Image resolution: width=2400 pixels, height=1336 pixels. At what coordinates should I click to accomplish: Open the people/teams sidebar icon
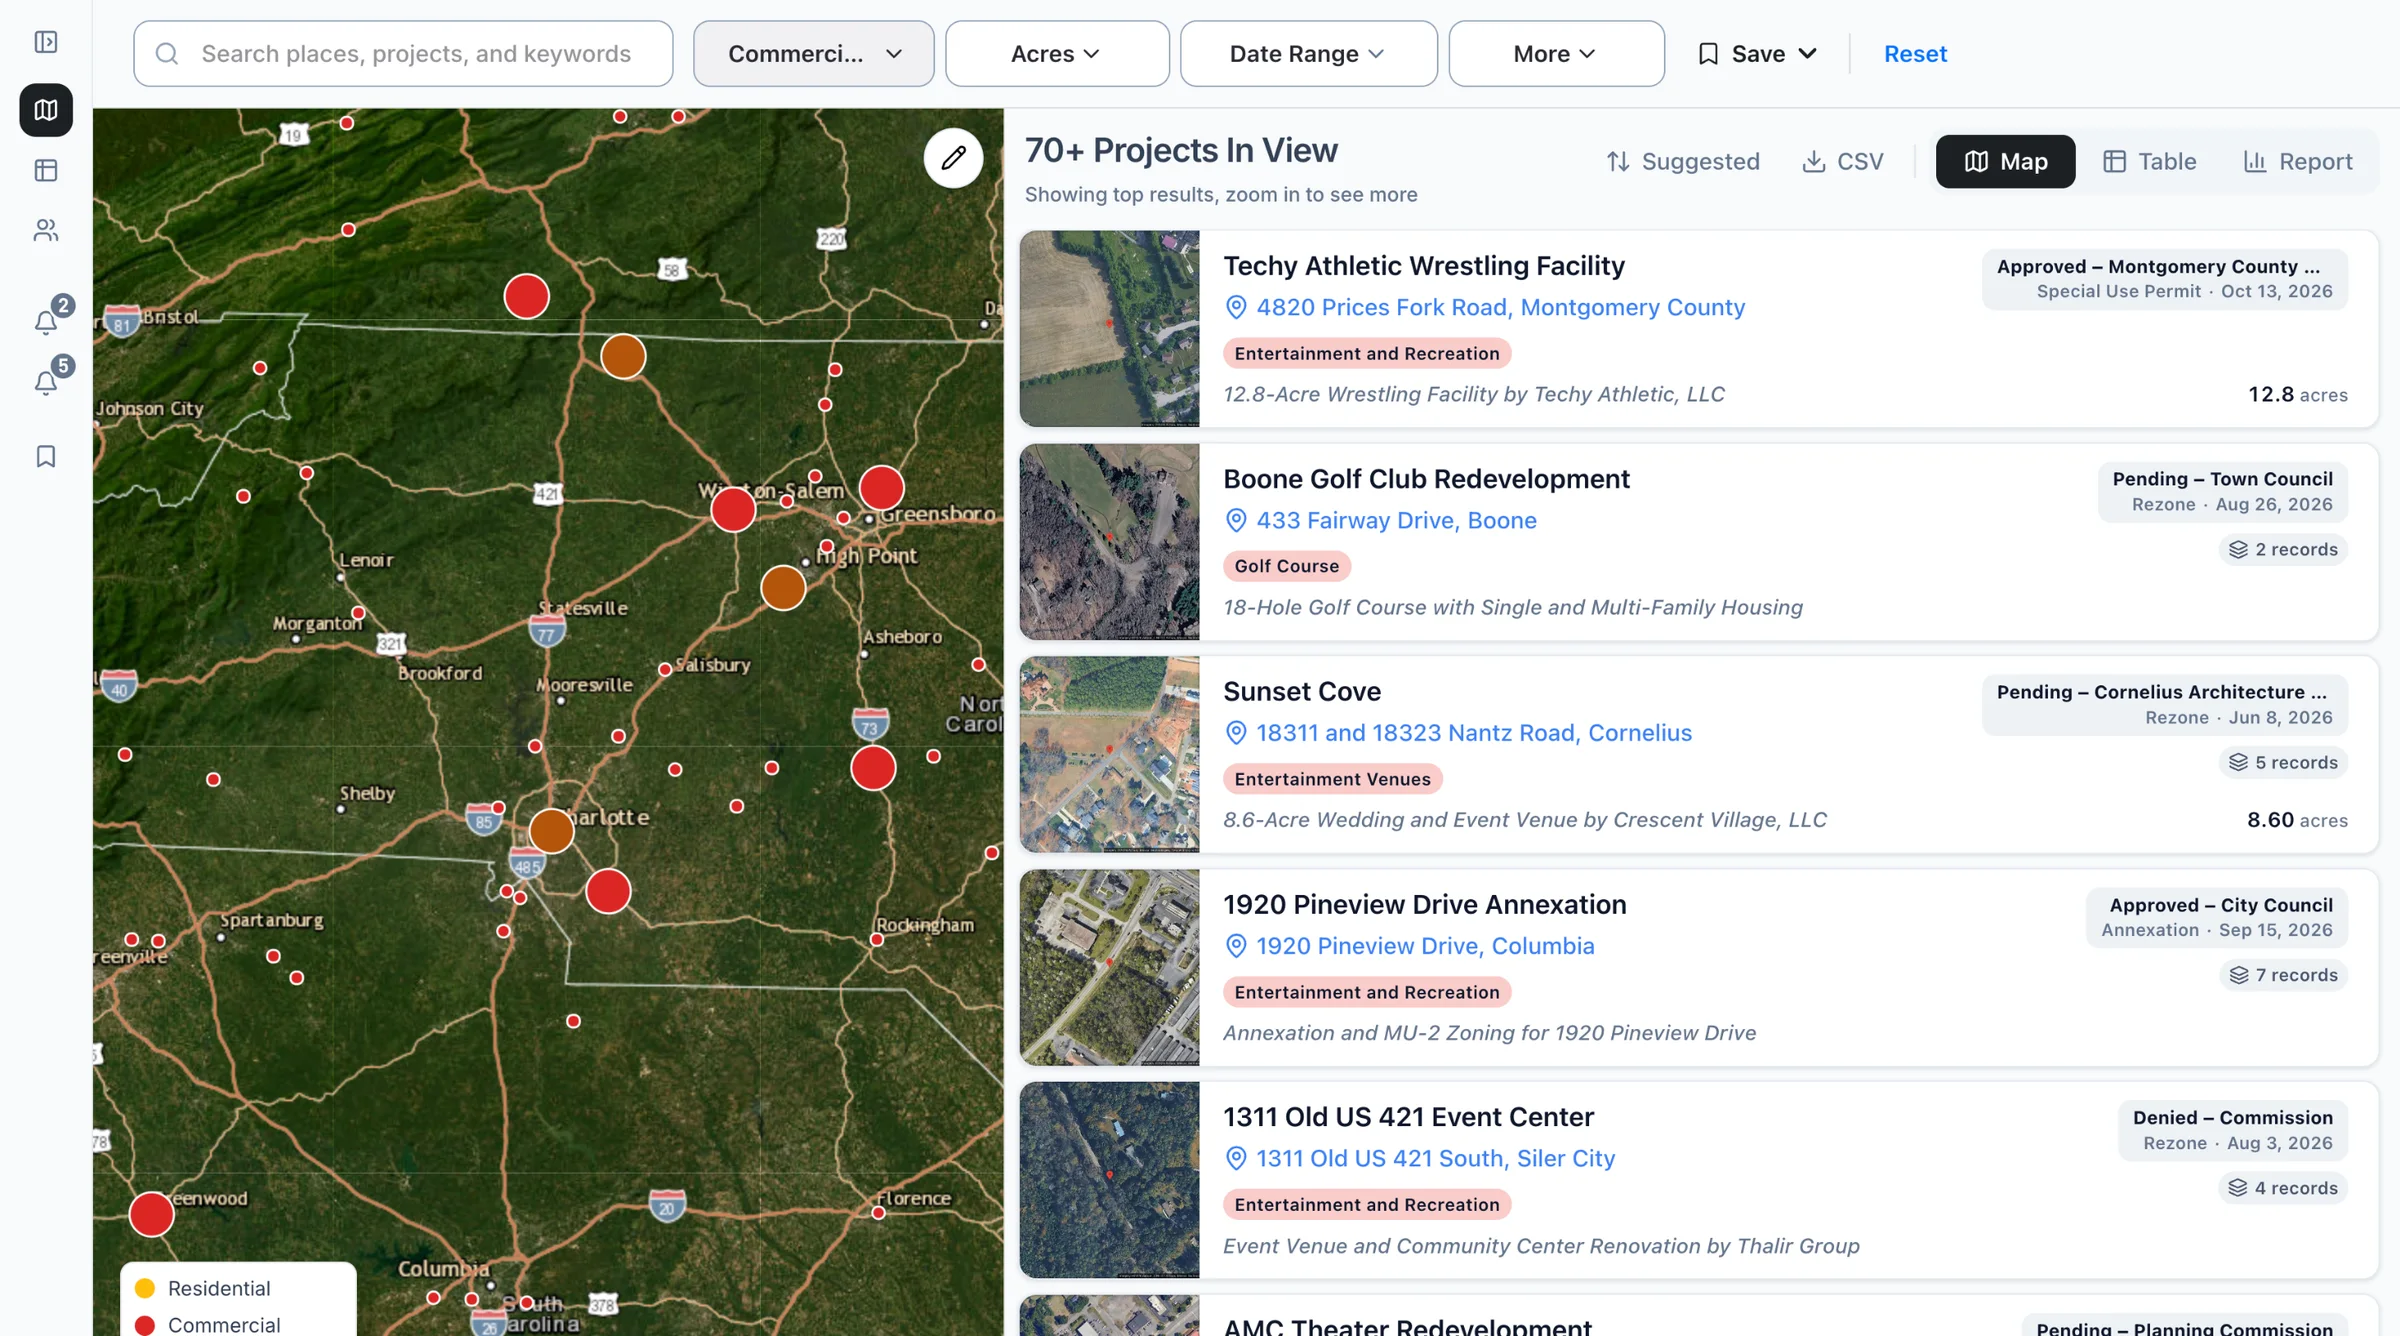[x=46, y=231]
